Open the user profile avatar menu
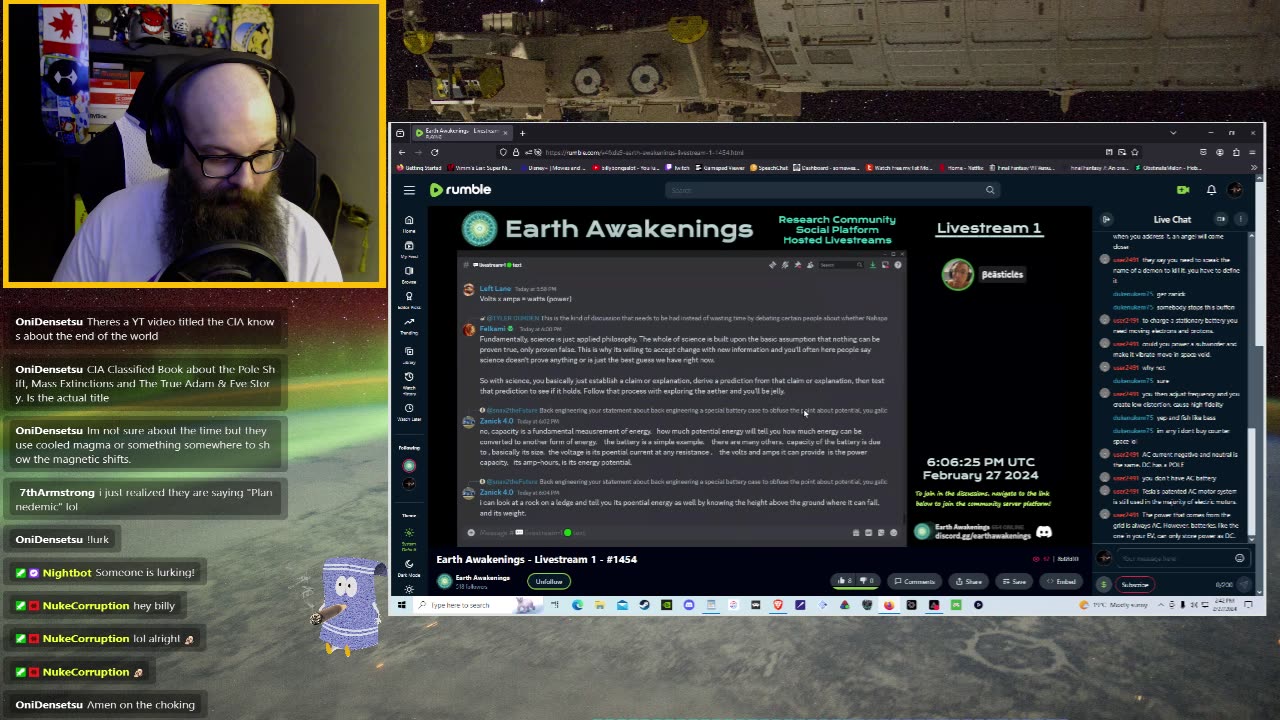 tap(1237, 190)
